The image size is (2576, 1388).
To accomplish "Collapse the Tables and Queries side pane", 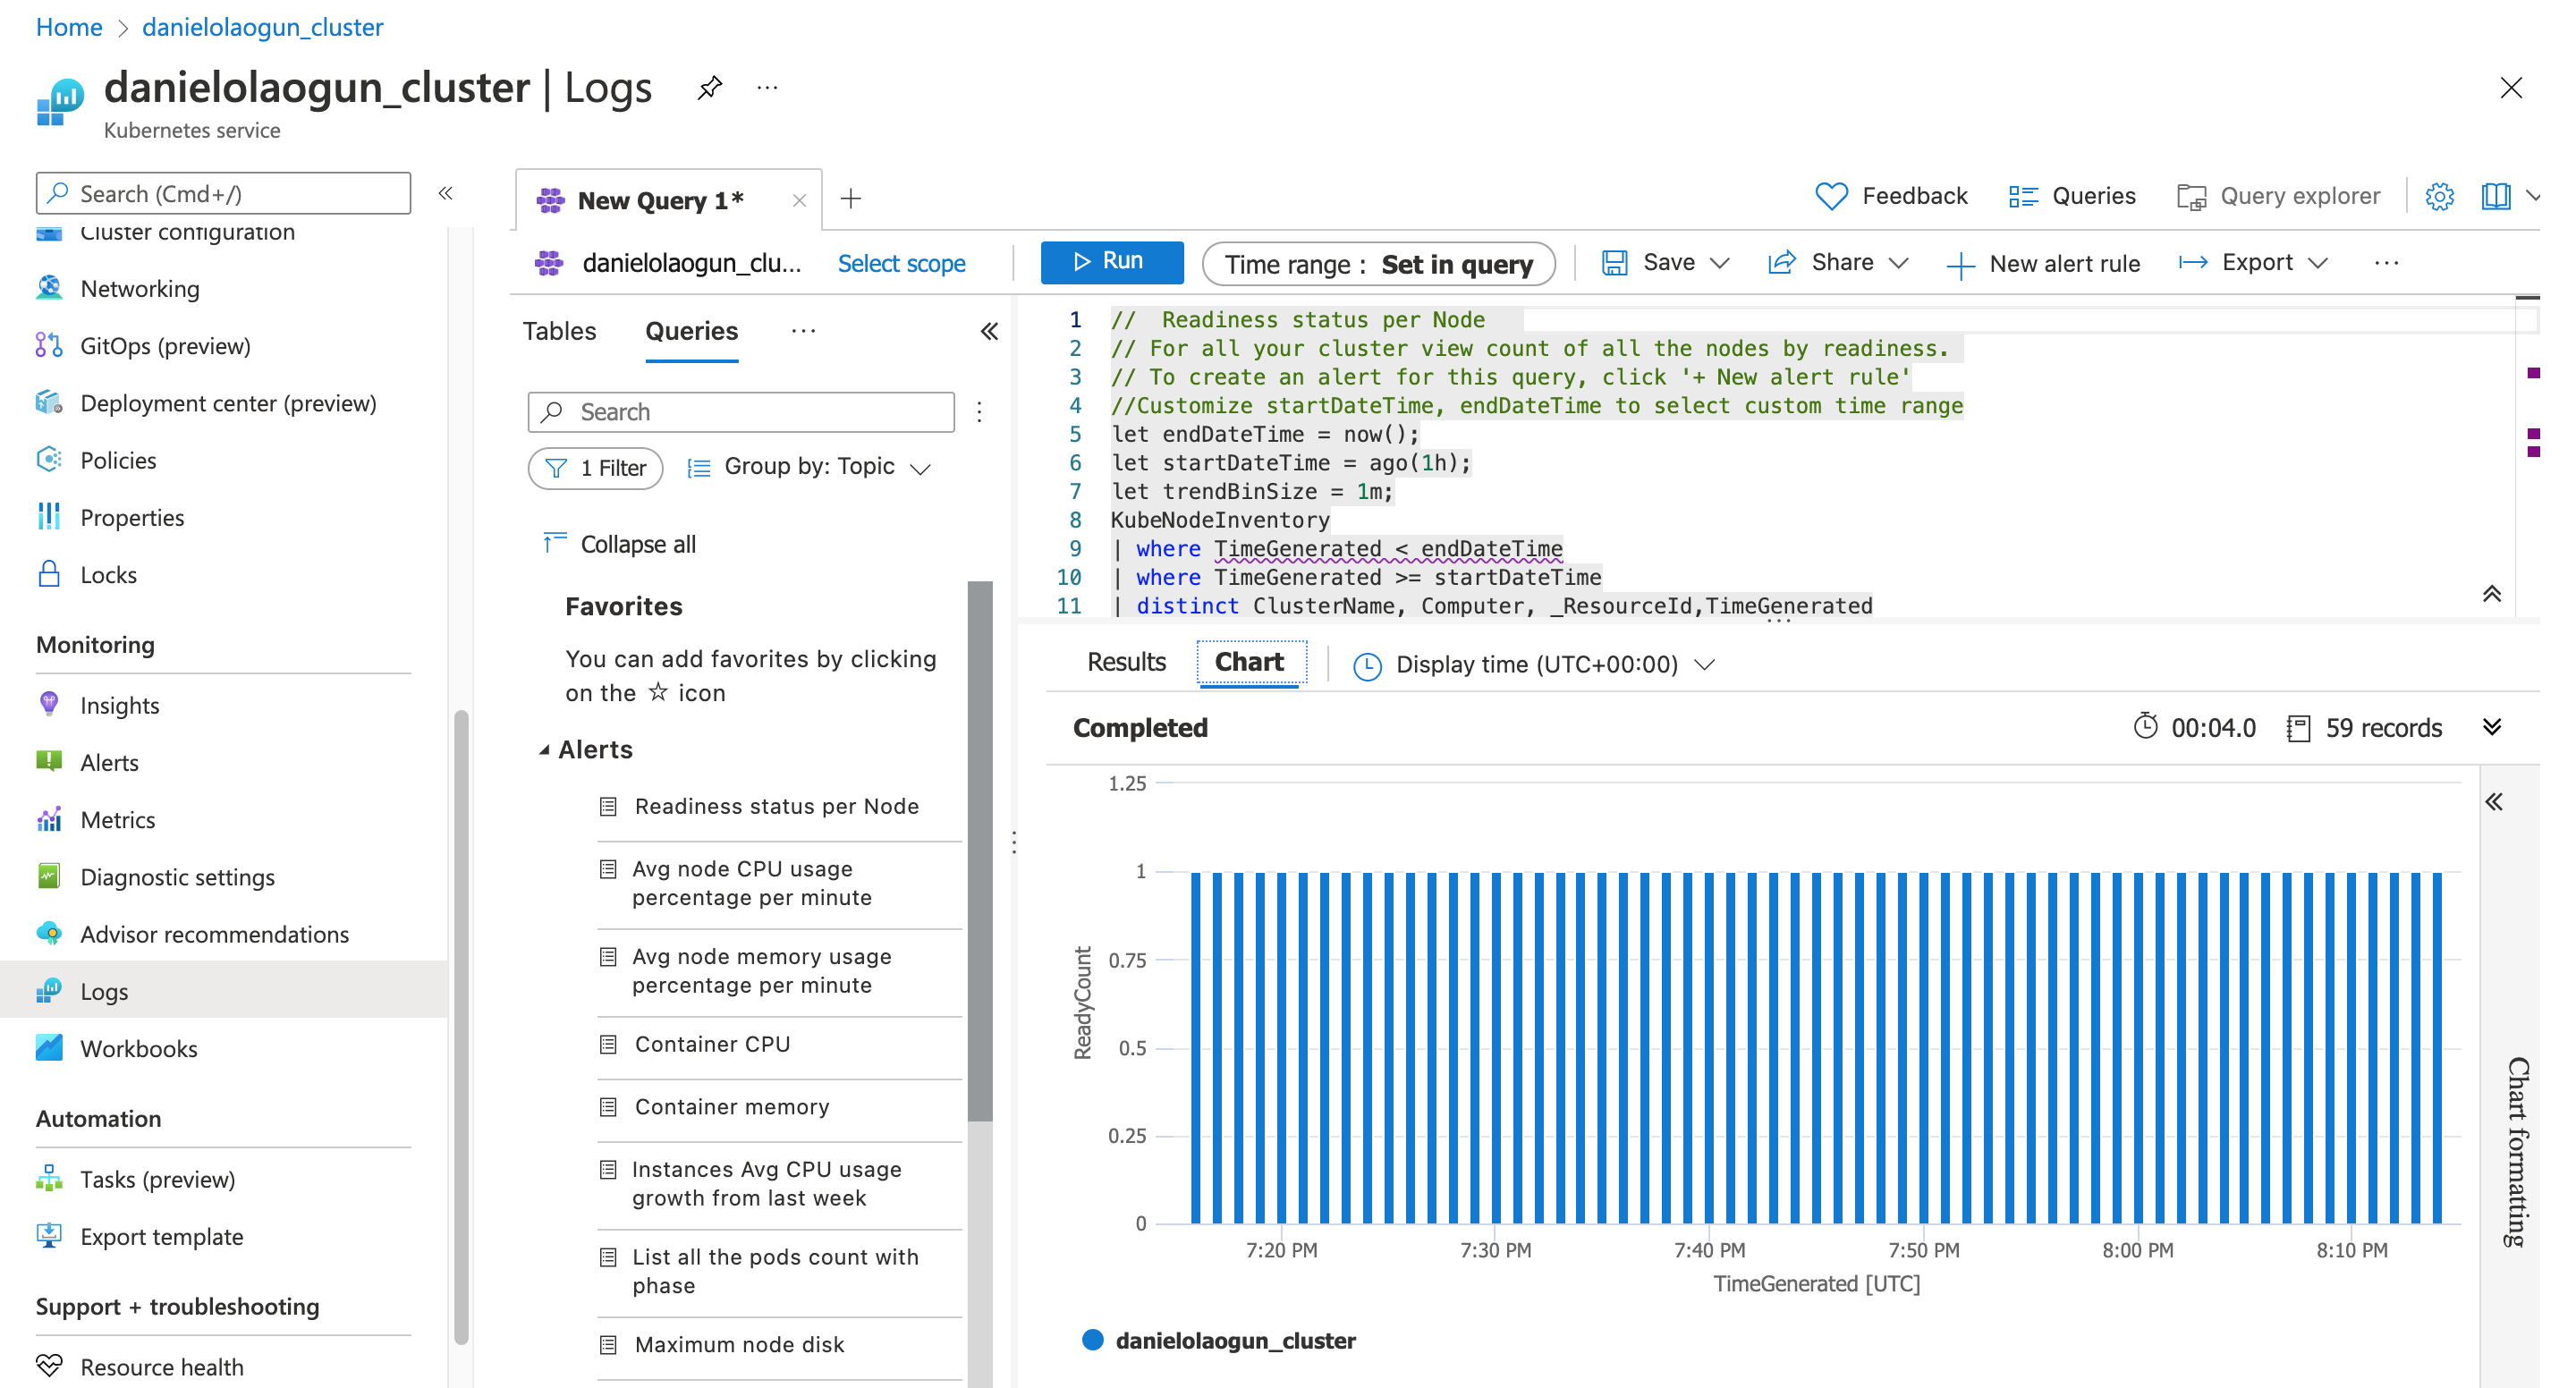I will click(x=989, y=331).
